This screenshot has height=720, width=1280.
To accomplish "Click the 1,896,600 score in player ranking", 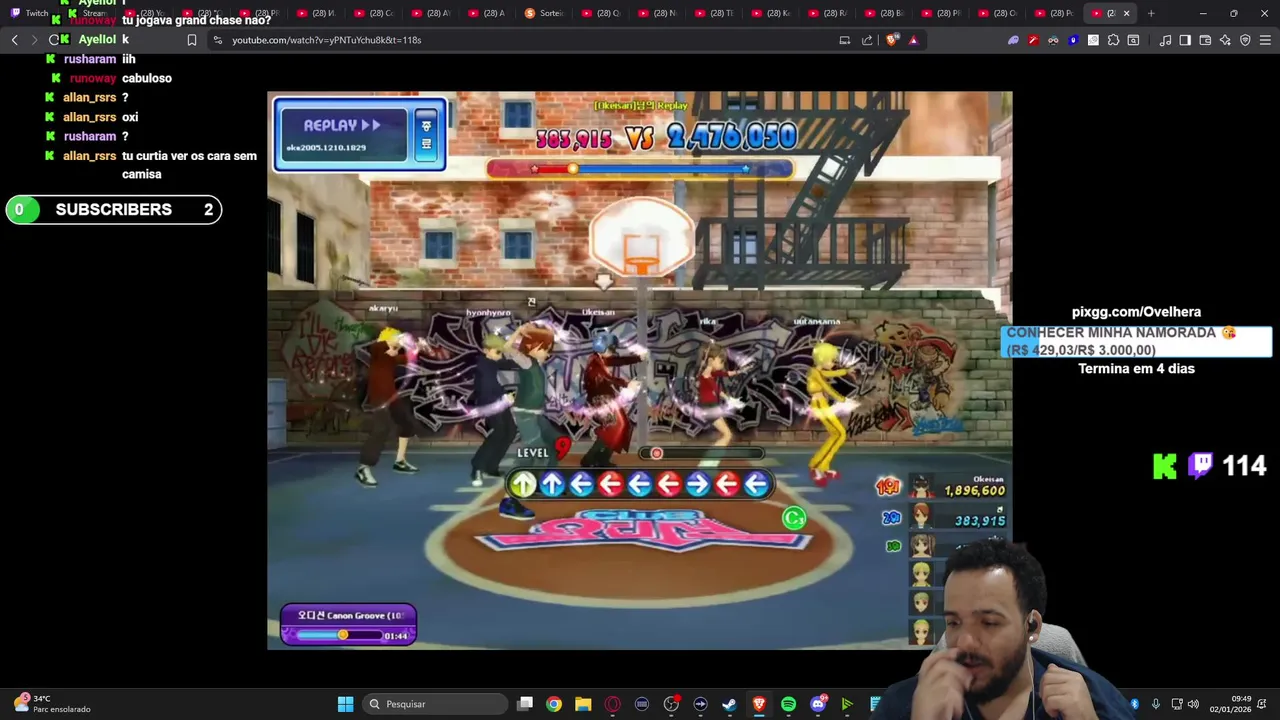I will 974,491.
